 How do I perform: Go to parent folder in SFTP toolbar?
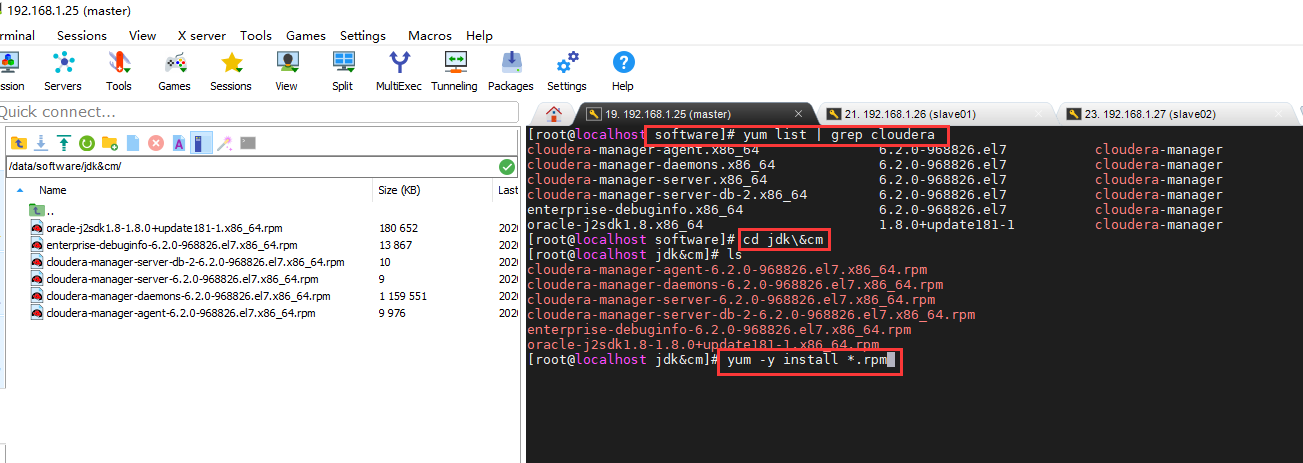(19, 143)
